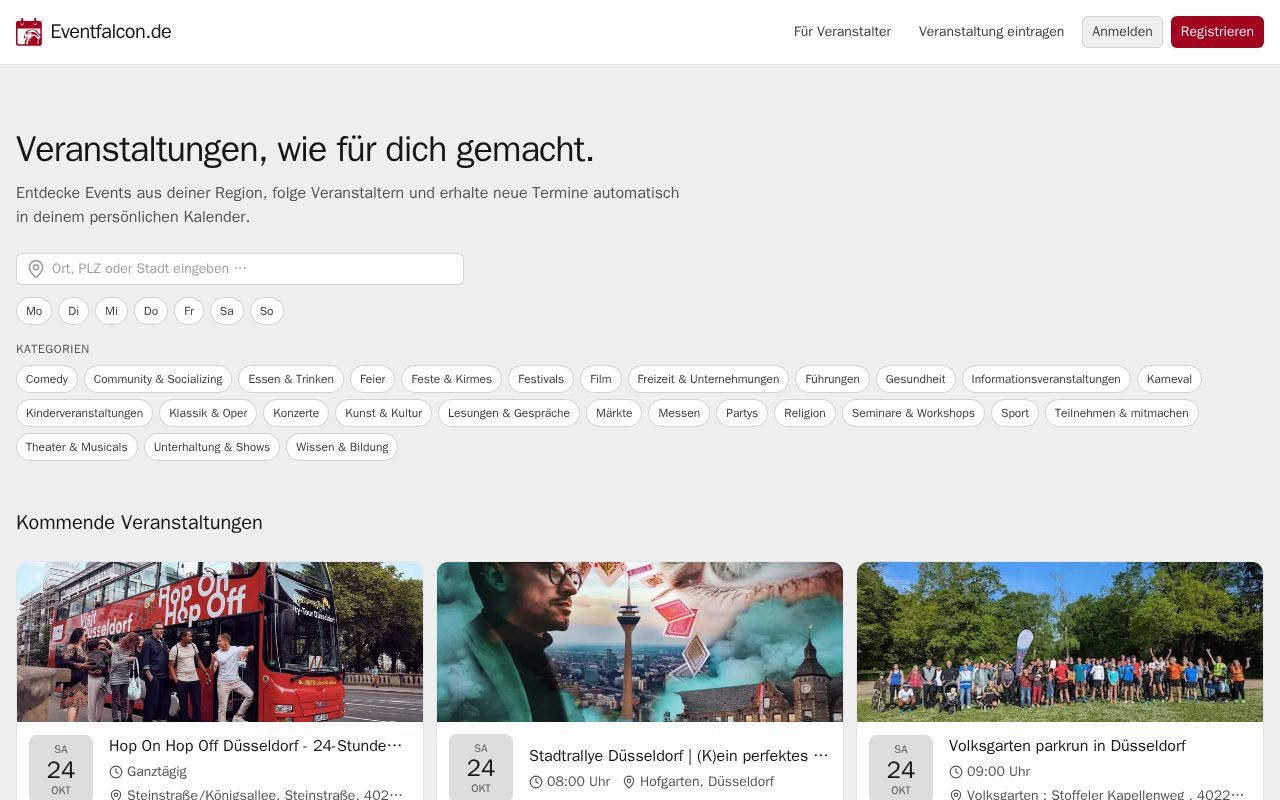Select the Comedy category chip
Image resolution: width=1280 pixels, height=800 pixels.
coord(47,379)
